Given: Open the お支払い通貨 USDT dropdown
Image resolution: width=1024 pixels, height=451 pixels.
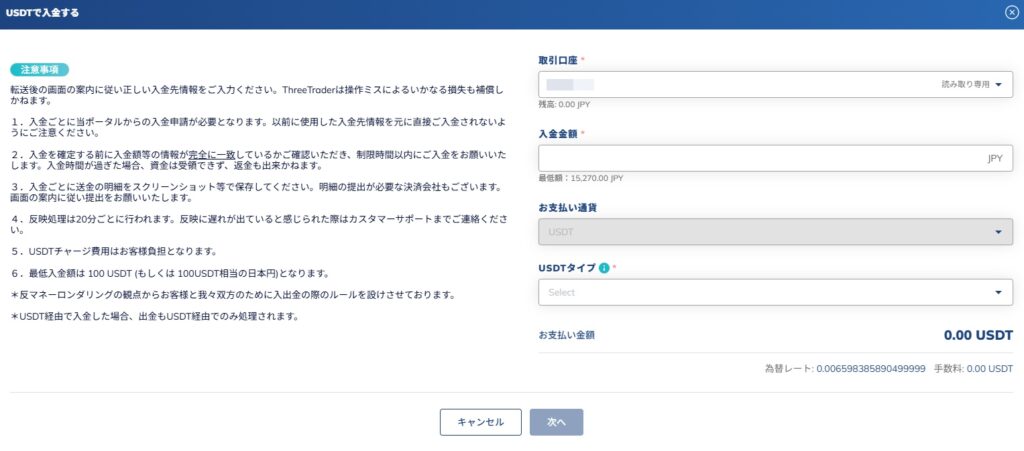Looking at the screenshot, I should [775, 232].
